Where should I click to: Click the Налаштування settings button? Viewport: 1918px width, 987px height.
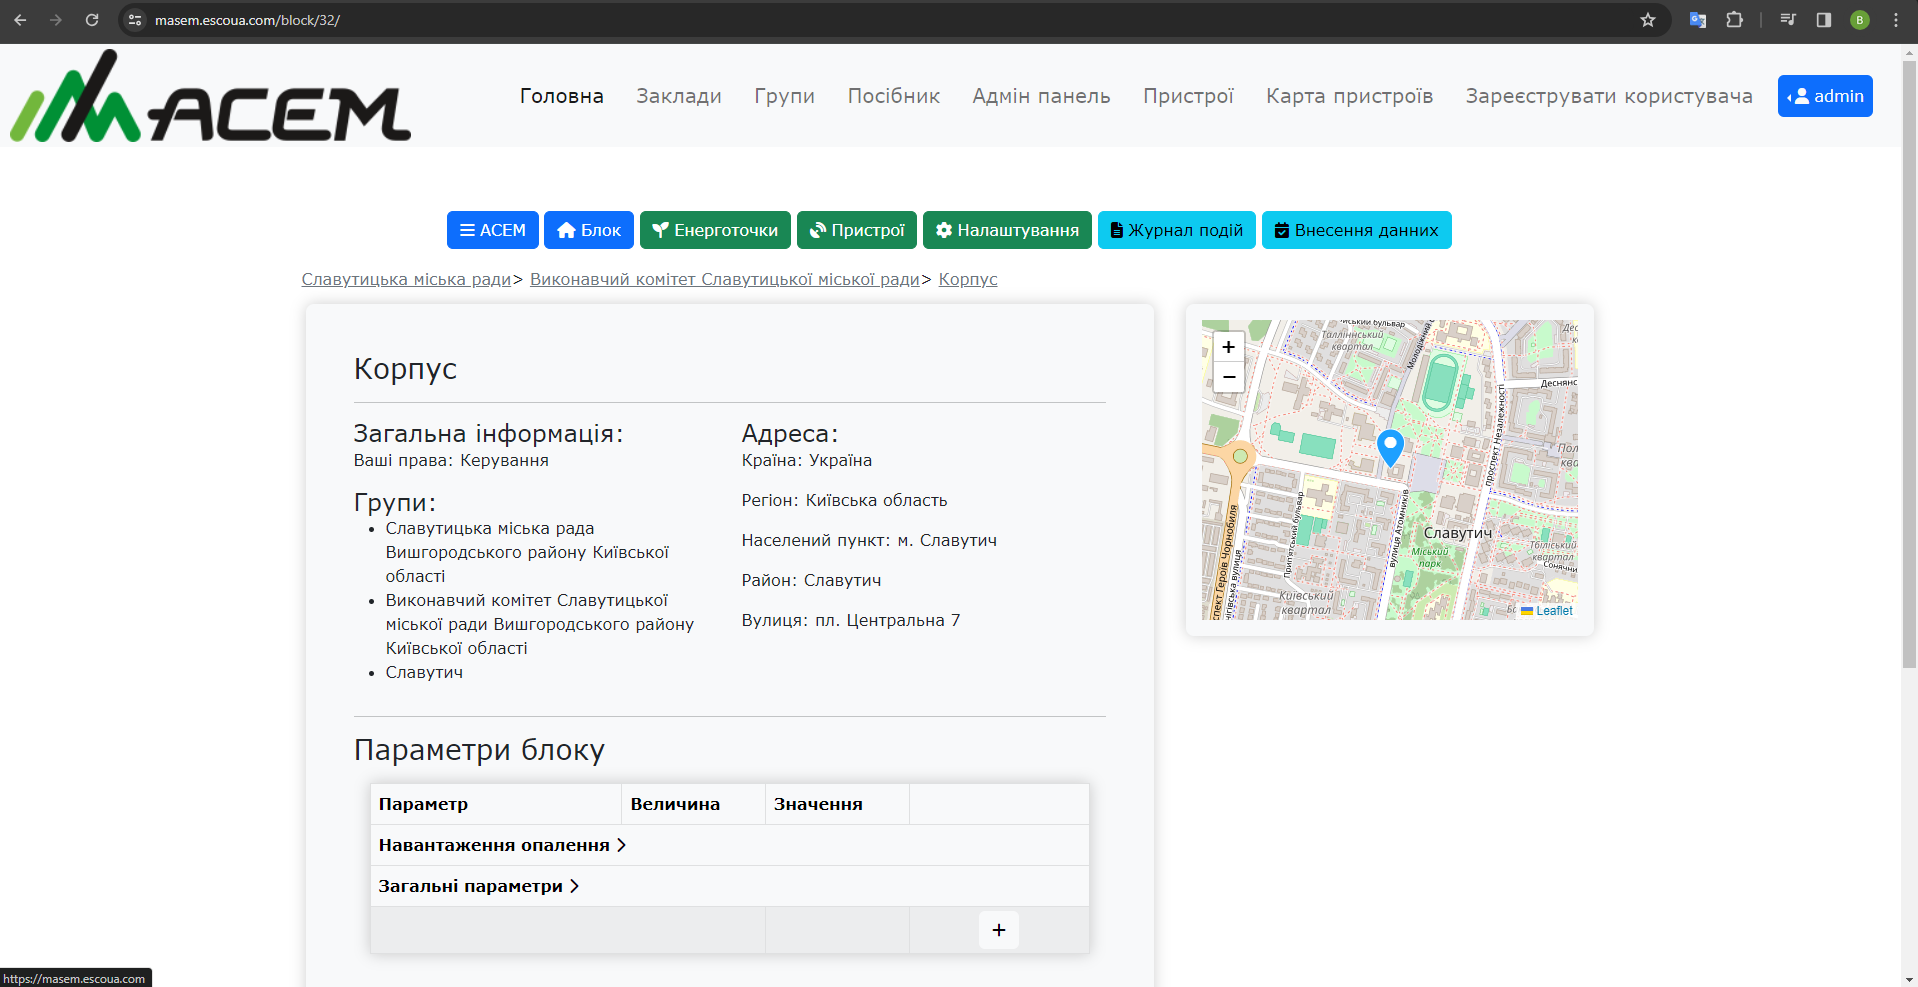click(1007, 230)
